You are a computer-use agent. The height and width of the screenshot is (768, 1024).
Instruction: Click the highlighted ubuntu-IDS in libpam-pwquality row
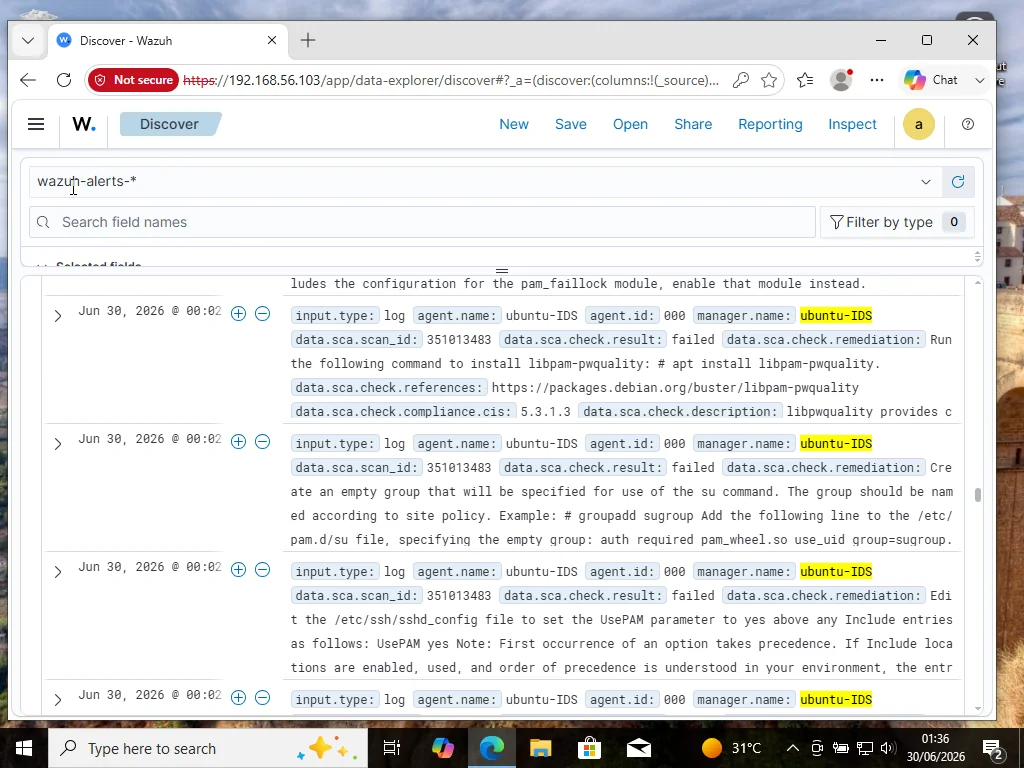click(x=836, y=315)
